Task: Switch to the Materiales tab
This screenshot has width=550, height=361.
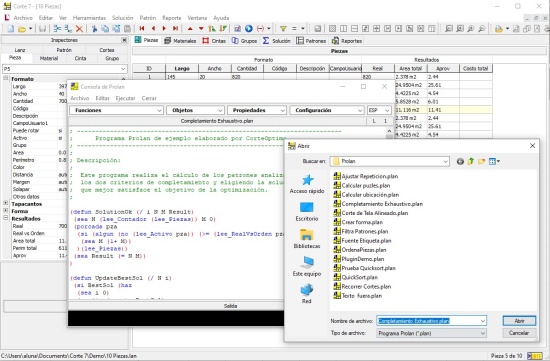Action: (180, 41)
